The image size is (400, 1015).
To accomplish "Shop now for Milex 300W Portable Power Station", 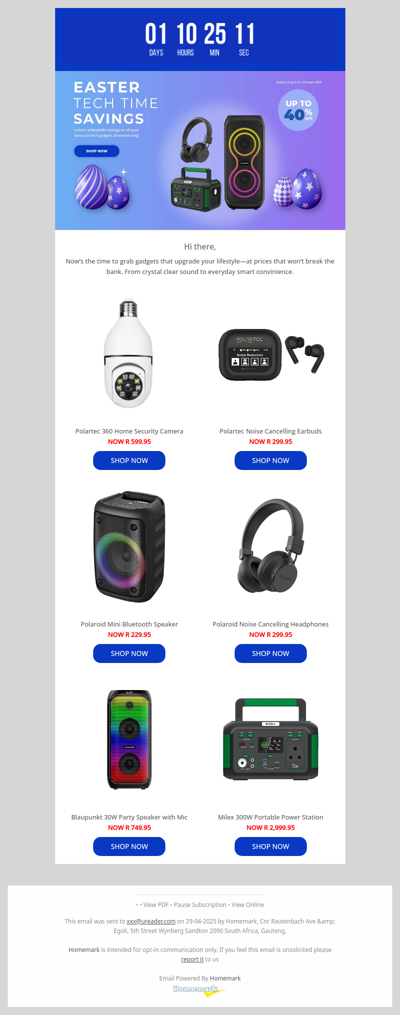I will (x=271, y=846).
